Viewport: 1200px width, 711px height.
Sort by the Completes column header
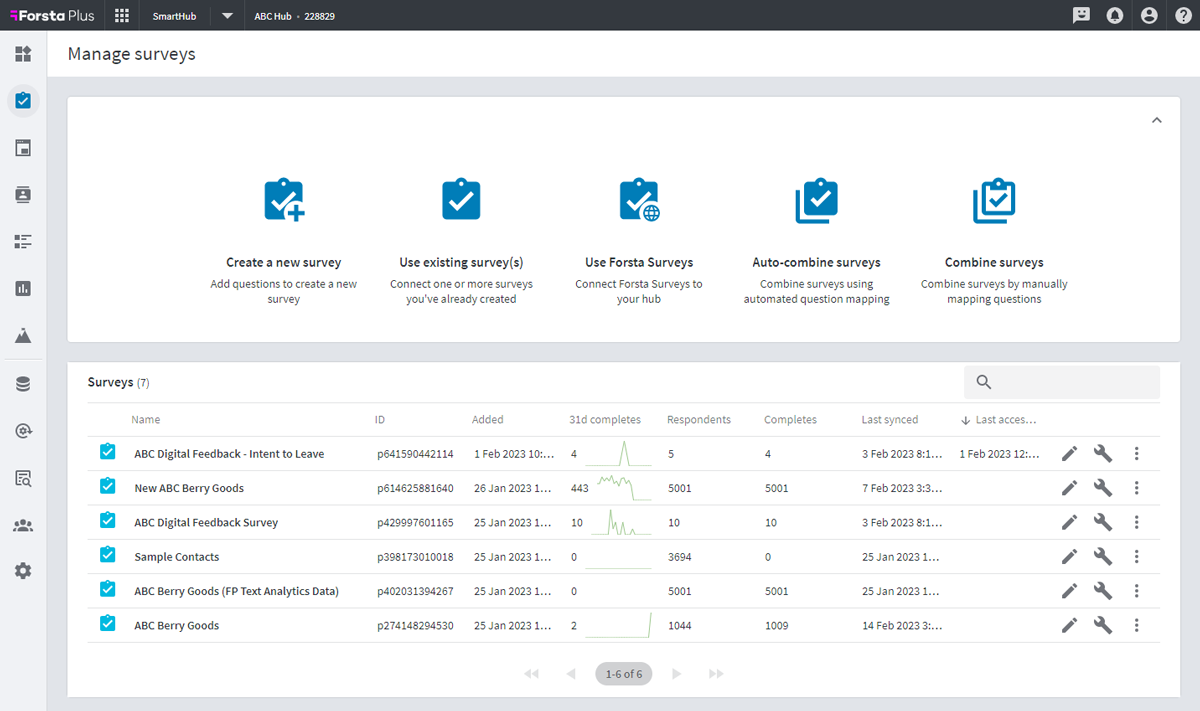790,420
